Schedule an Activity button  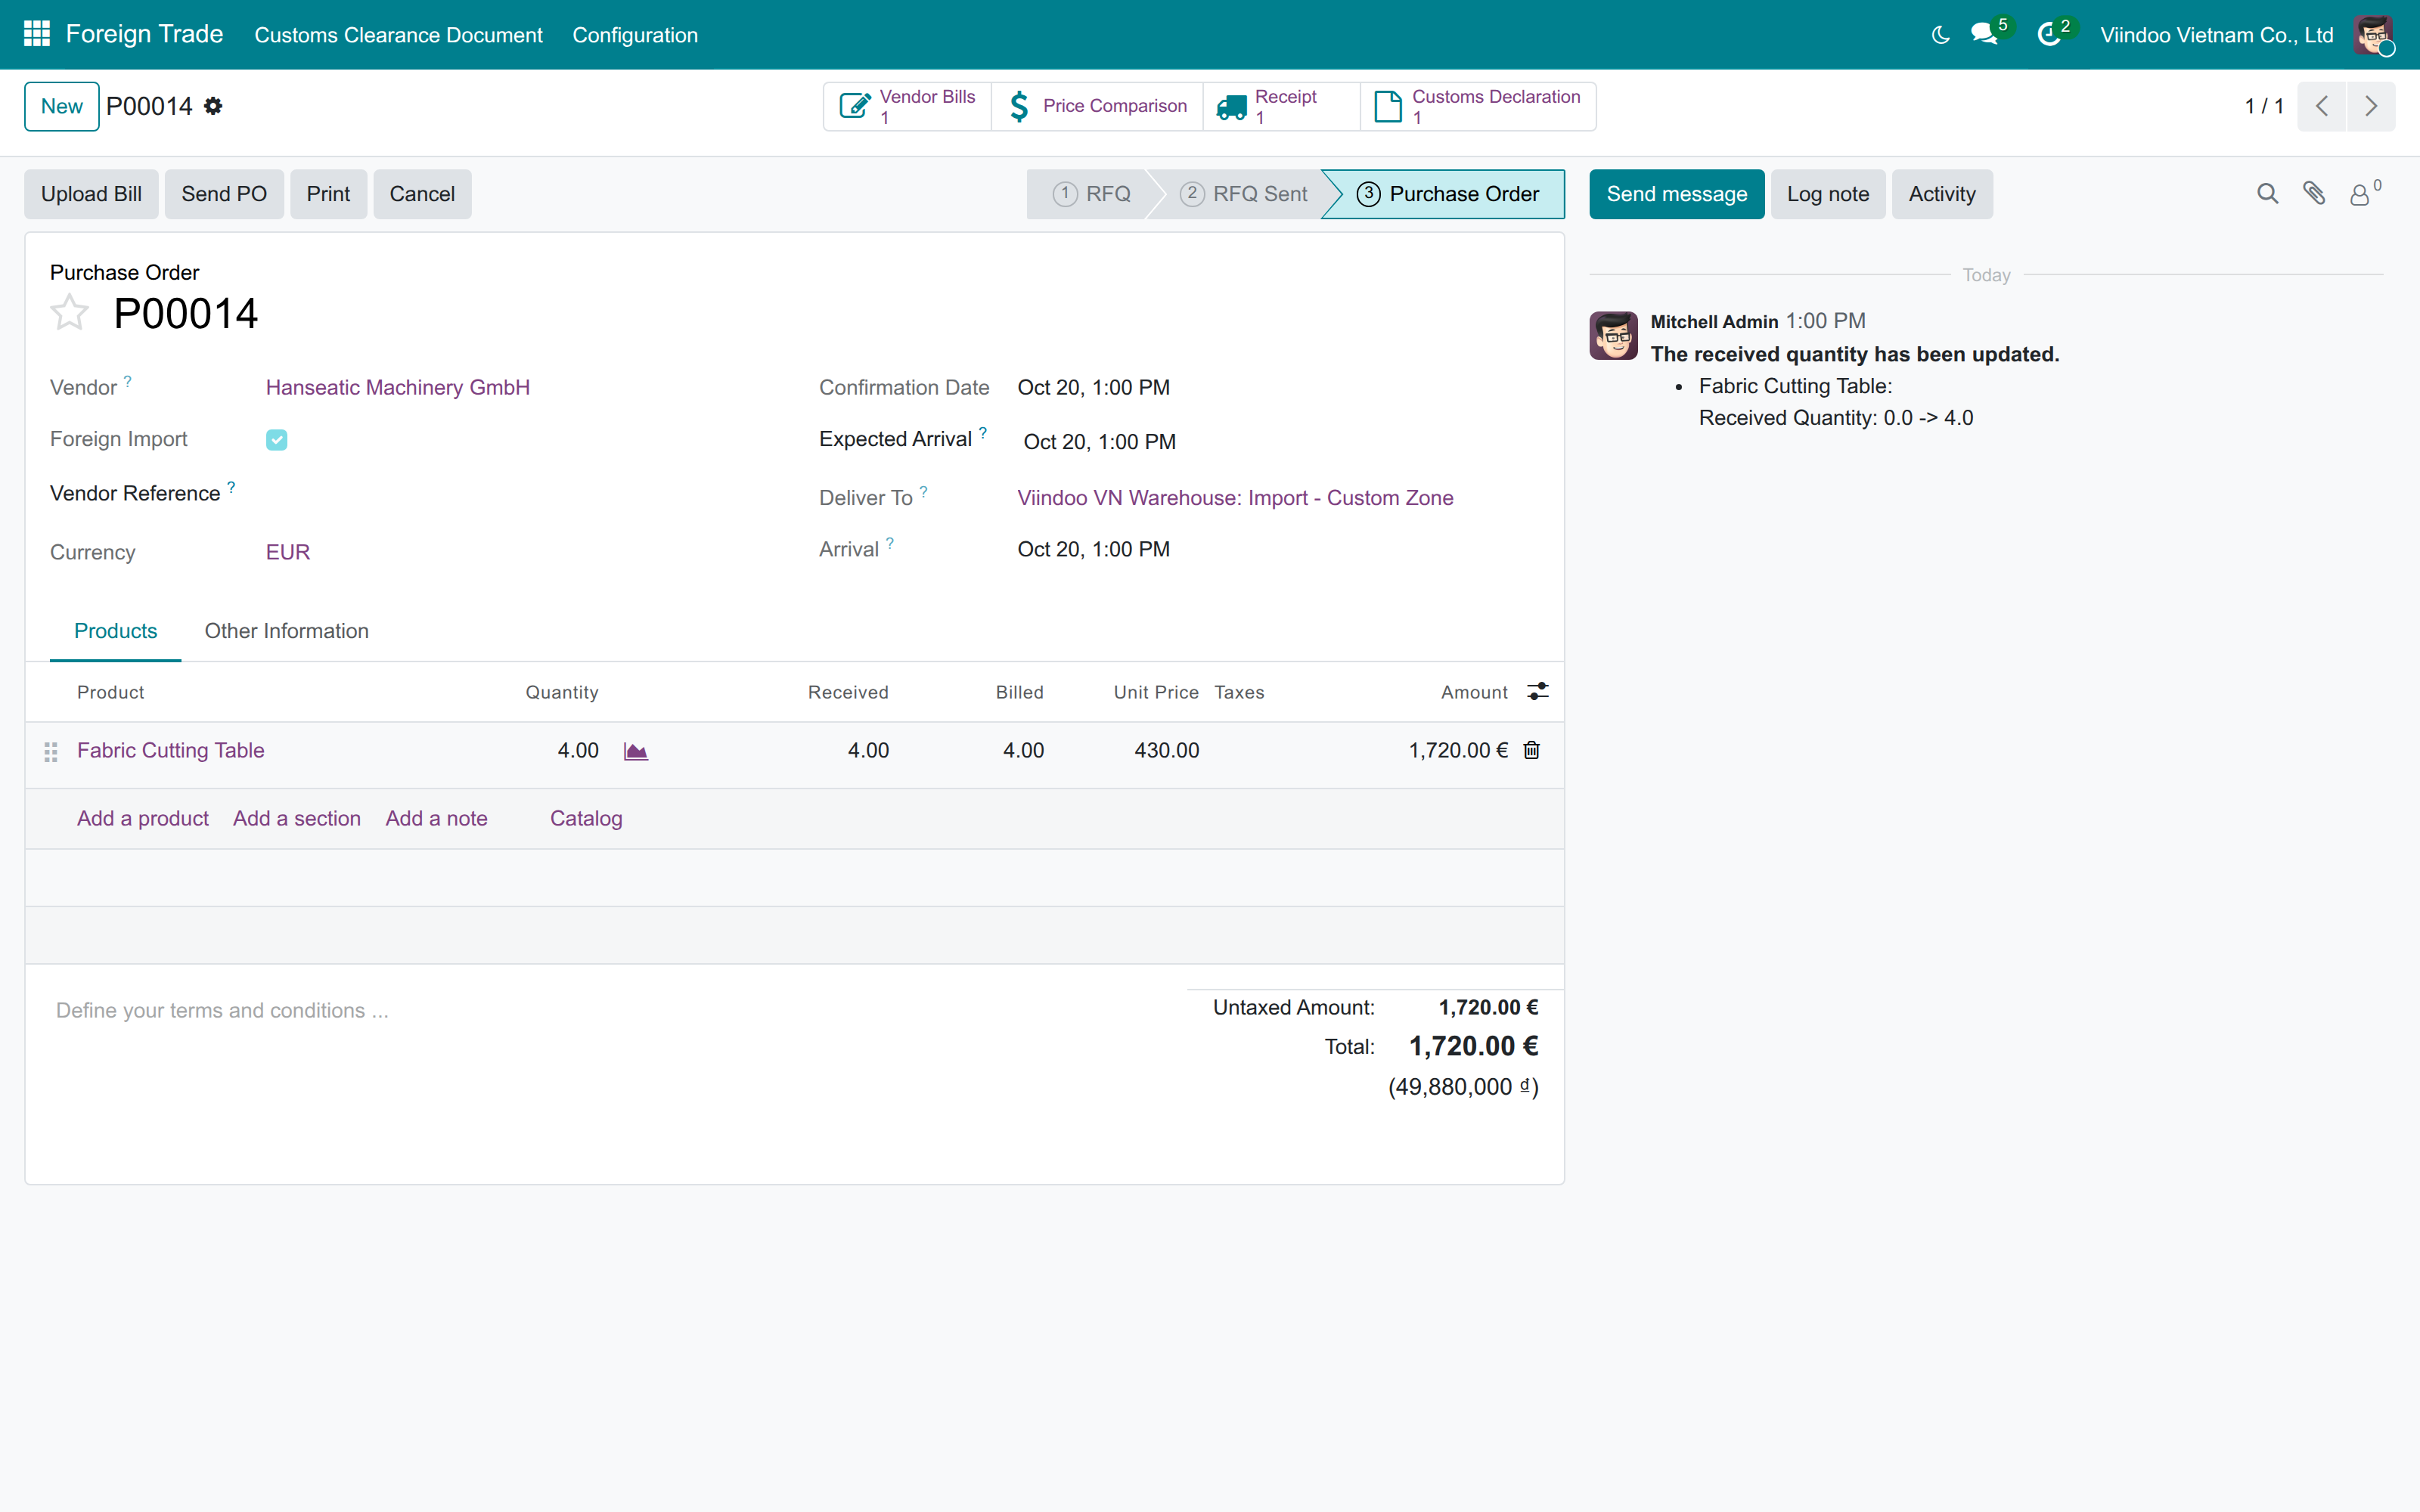1941,194
